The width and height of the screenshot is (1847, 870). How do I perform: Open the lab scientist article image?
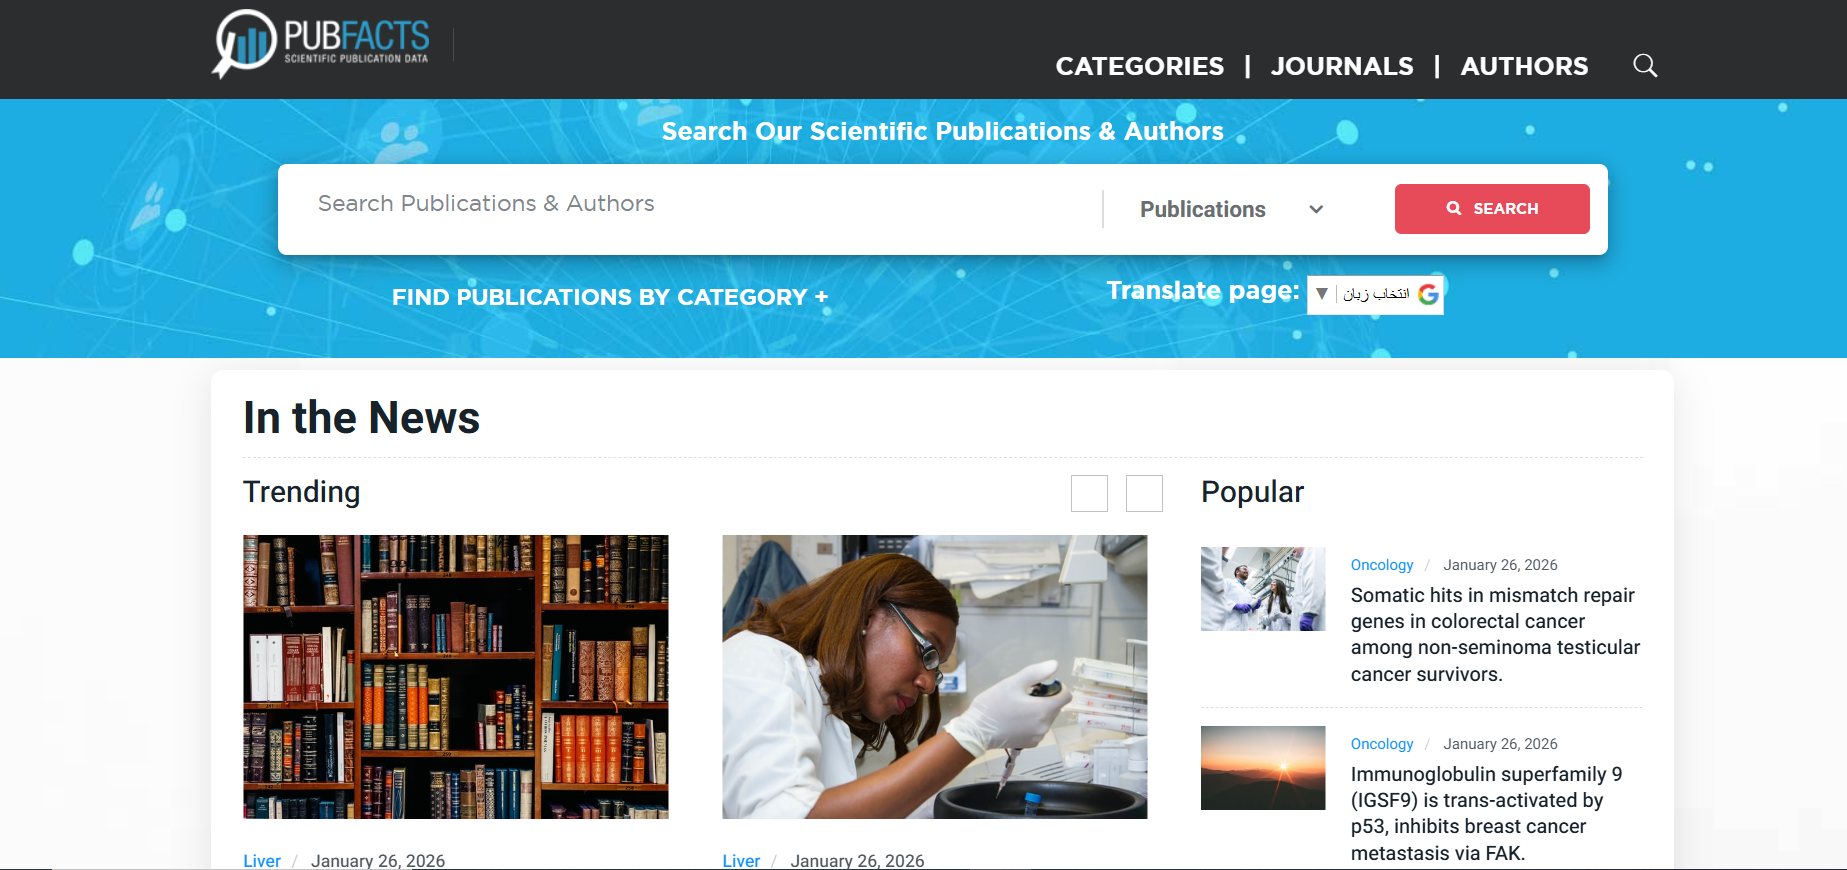pos(935,677)
